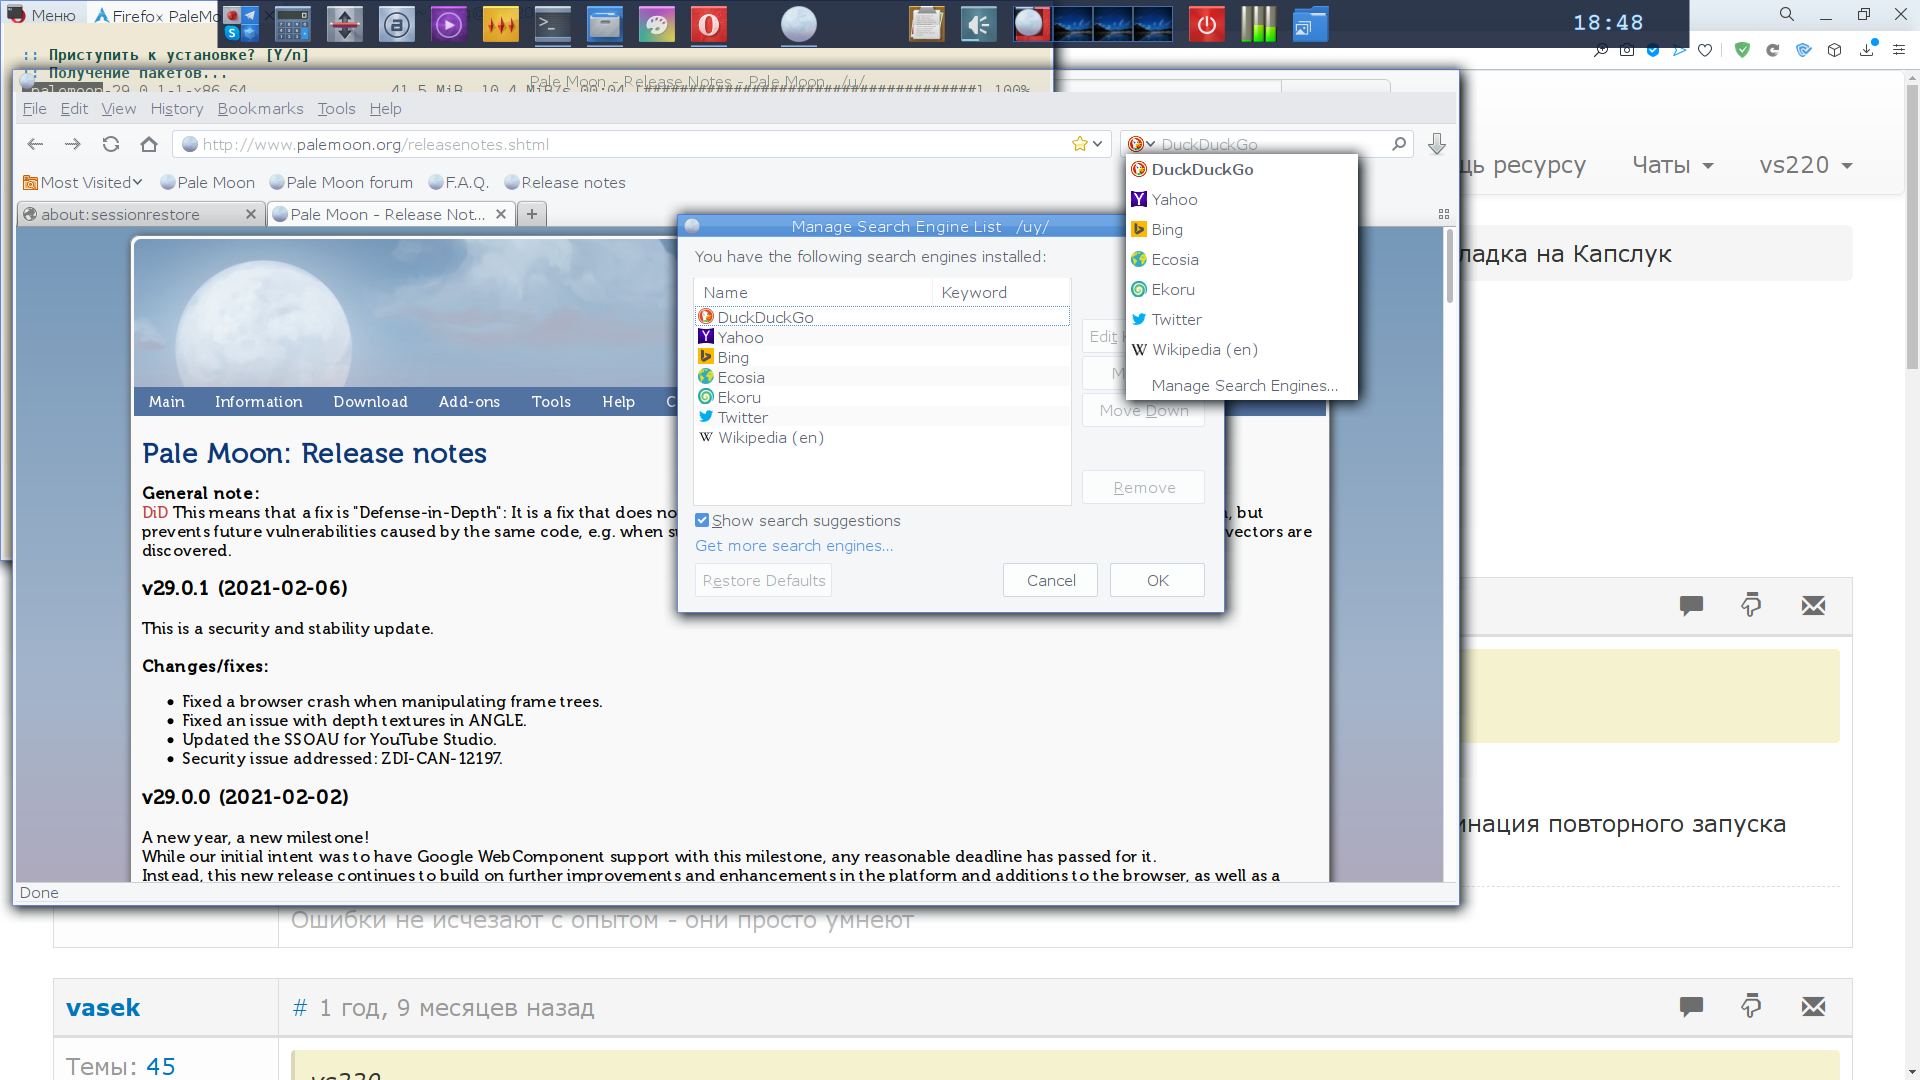1920x1080 pixels.
Task: Open the Меню button in top panel
Action: 42,15
